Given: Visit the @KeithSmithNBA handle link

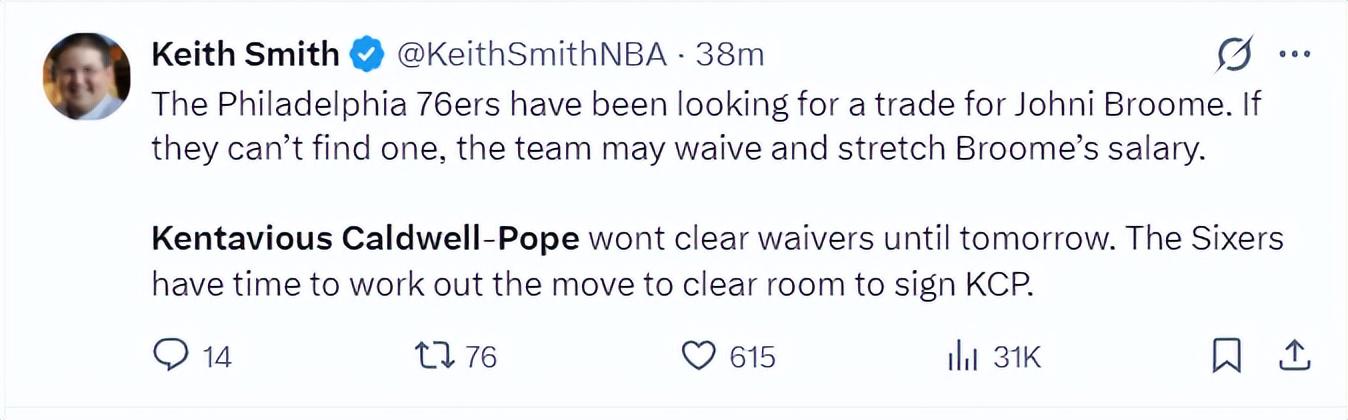Looking at the screenshot, I should tap(531, 55).
